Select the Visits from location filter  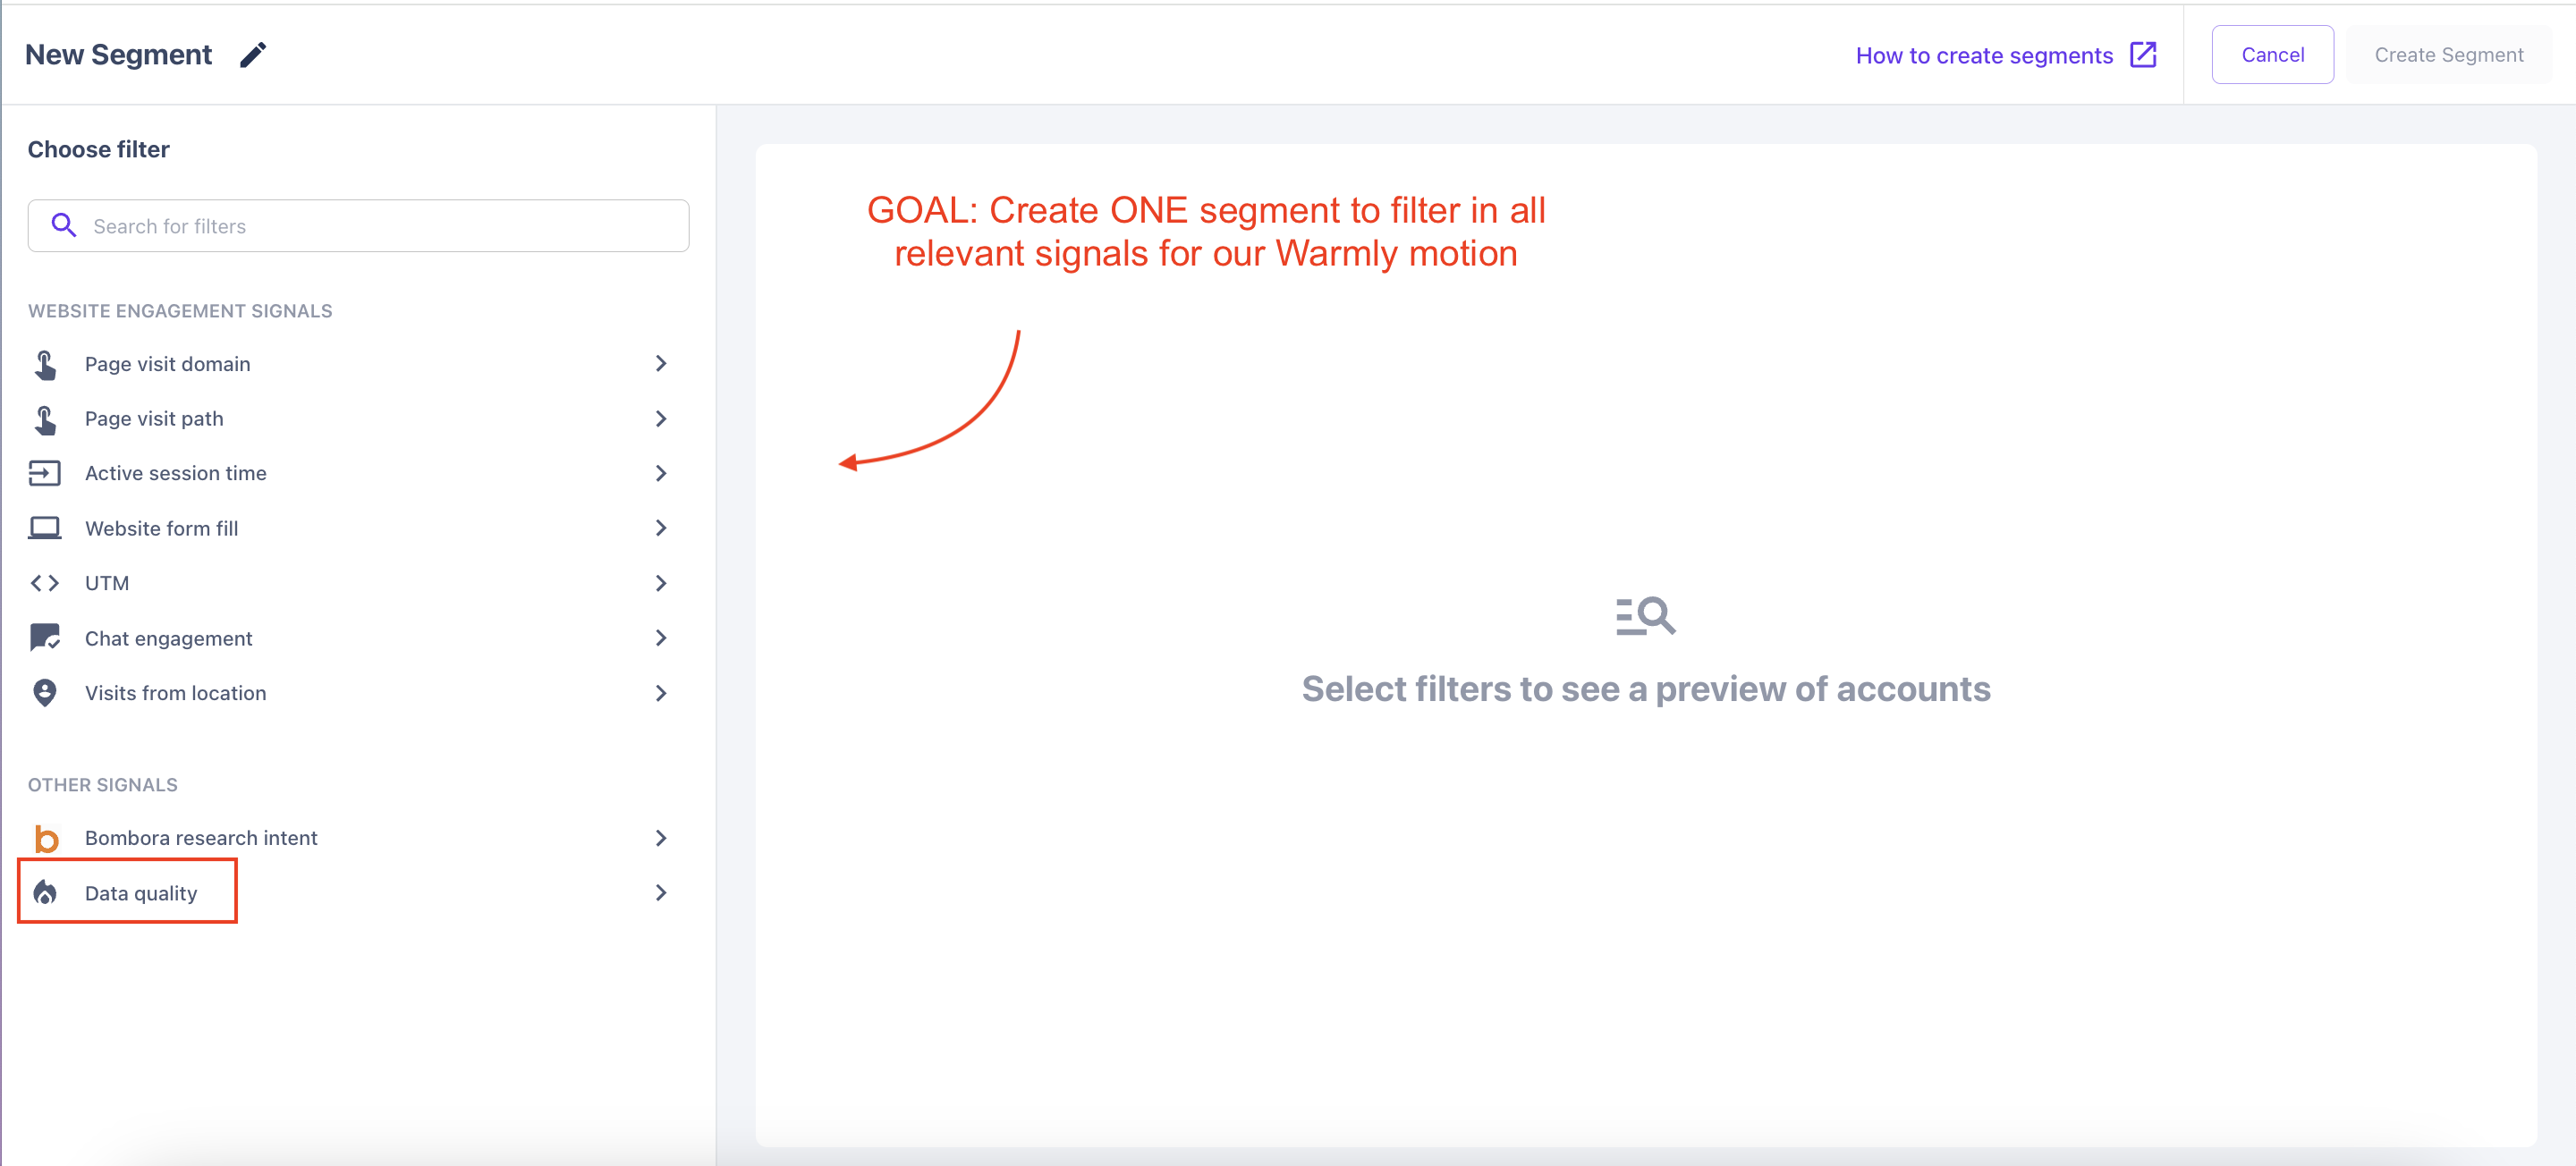click(176, 693)
